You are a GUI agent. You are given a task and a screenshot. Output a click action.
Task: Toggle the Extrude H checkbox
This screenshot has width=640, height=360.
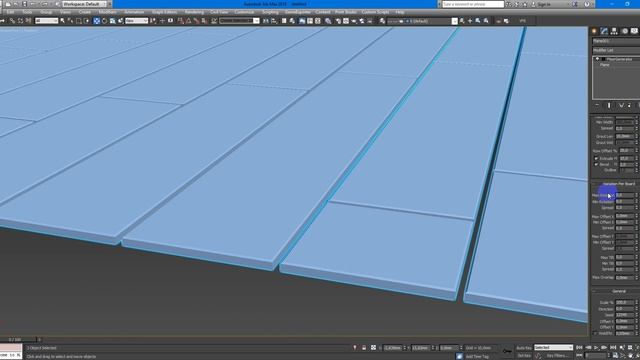(596, 158)
